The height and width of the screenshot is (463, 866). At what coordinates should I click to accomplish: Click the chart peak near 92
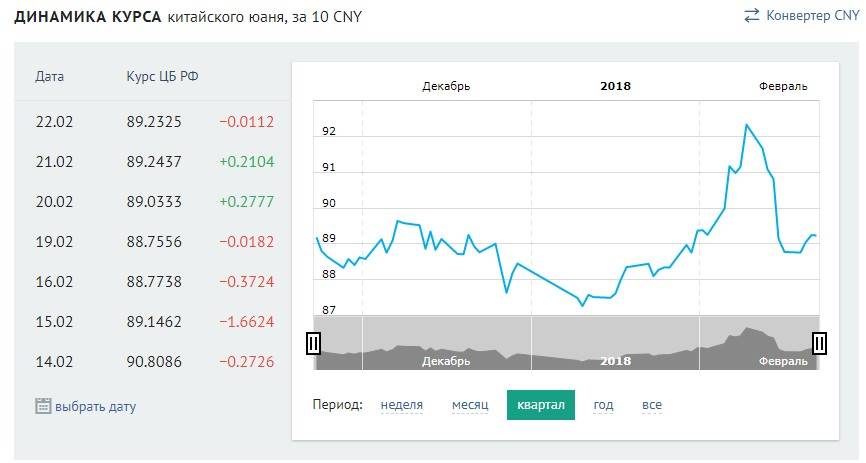point(746,125)
